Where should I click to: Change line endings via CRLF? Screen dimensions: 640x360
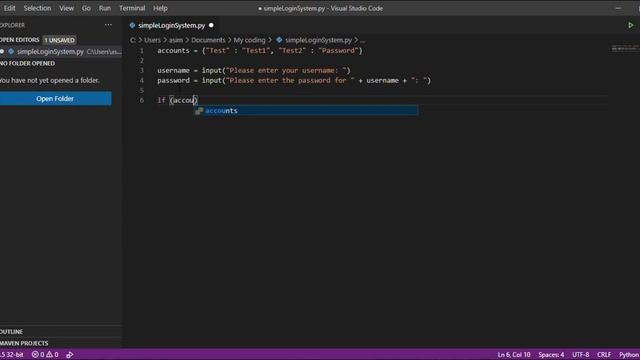point(604,355)
